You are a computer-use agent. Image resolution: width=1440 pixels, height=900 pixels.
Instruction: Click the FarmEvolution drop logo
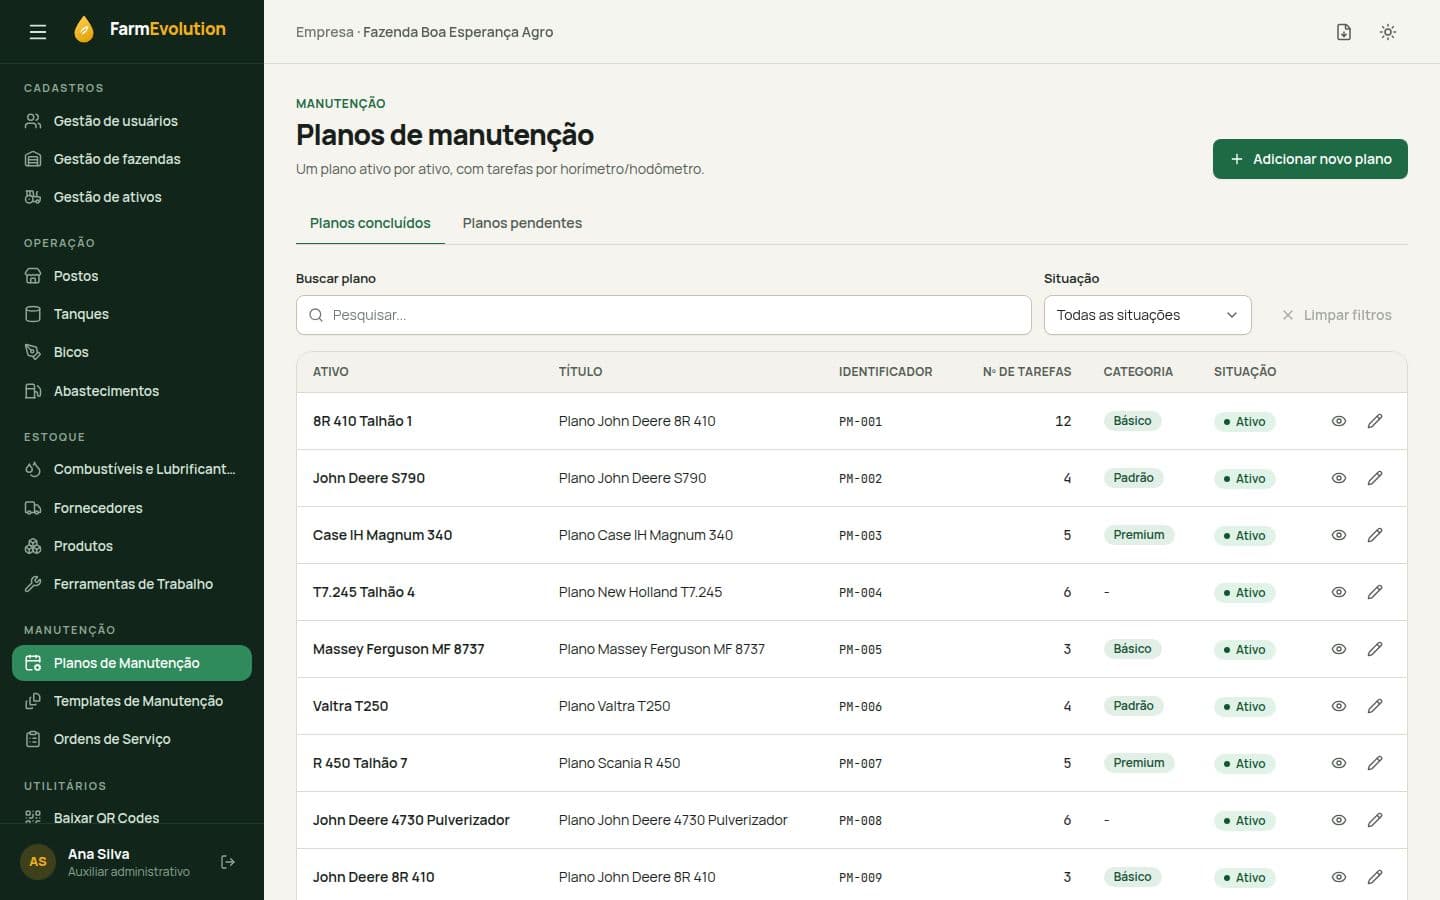(84, 30)
